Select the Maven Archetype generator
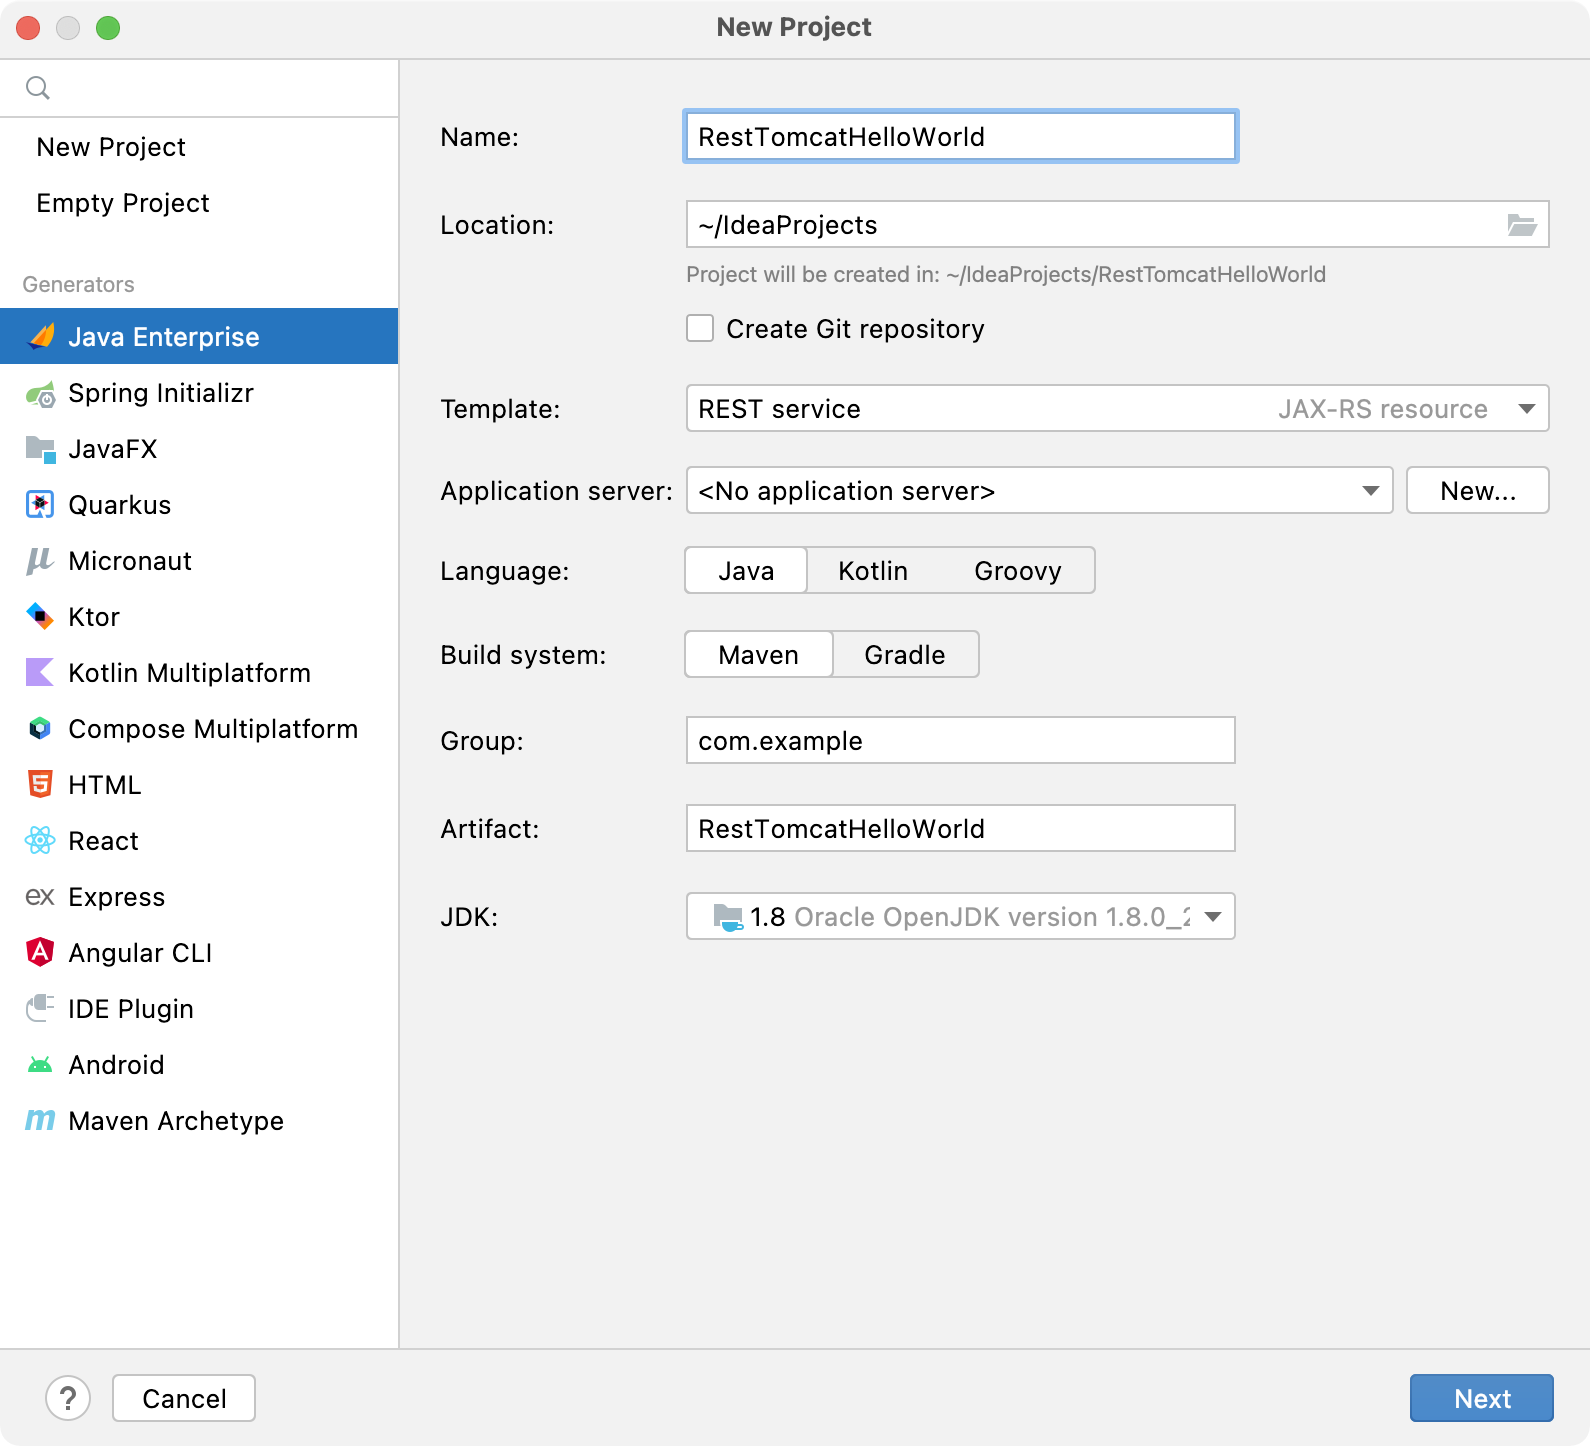Image resolution: width=1590 pixels, height=1446 pixels. click(199, 1121)
